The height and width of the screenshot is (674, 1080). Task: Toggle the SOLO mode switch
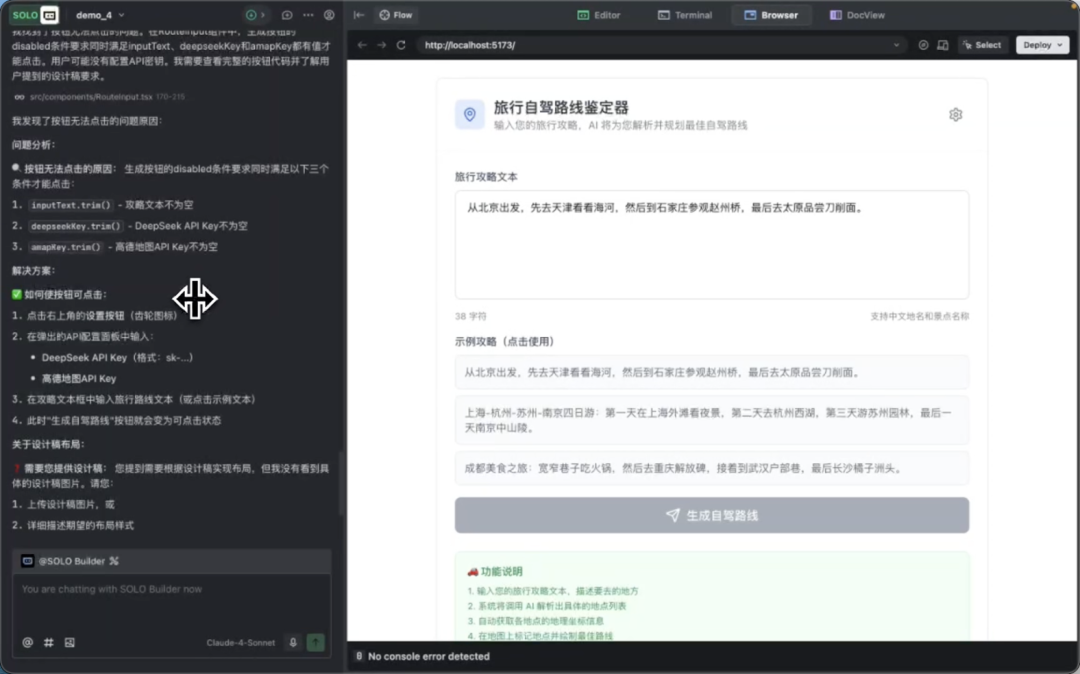(35, 14)
